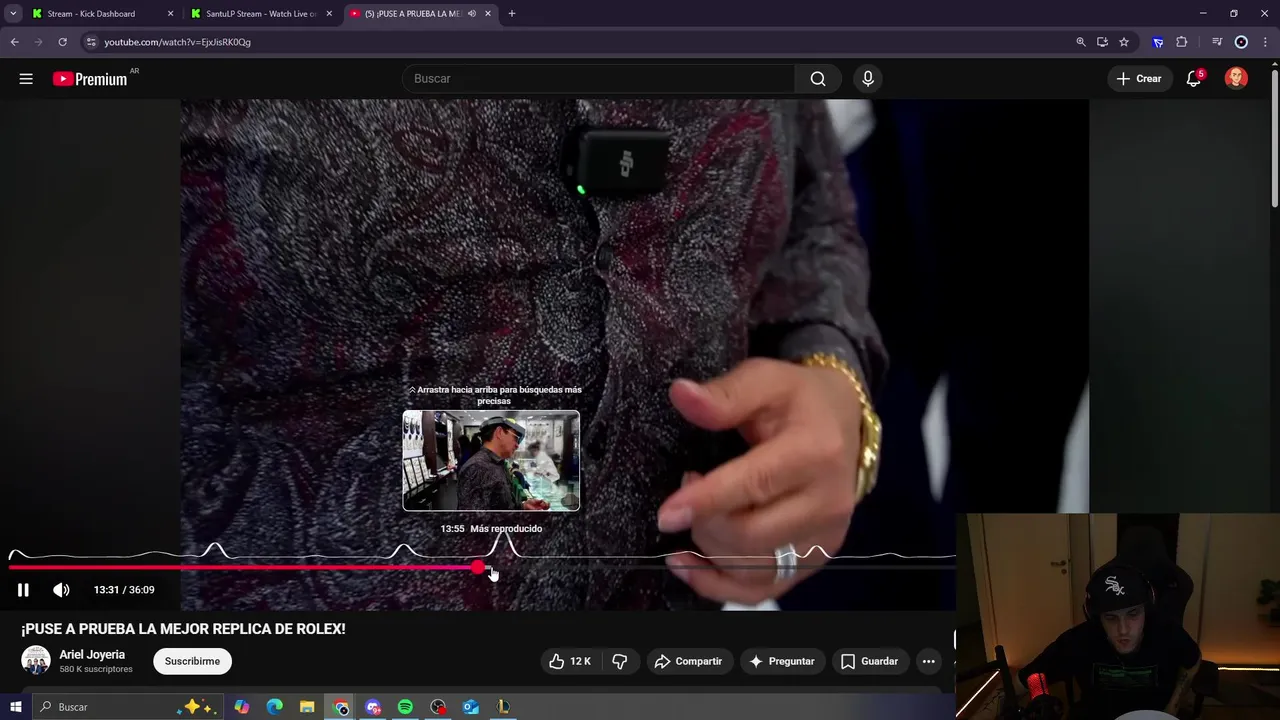Open League of Legends from the taskbar
The width and height of the screenshot is (1280, 720).
504,707
